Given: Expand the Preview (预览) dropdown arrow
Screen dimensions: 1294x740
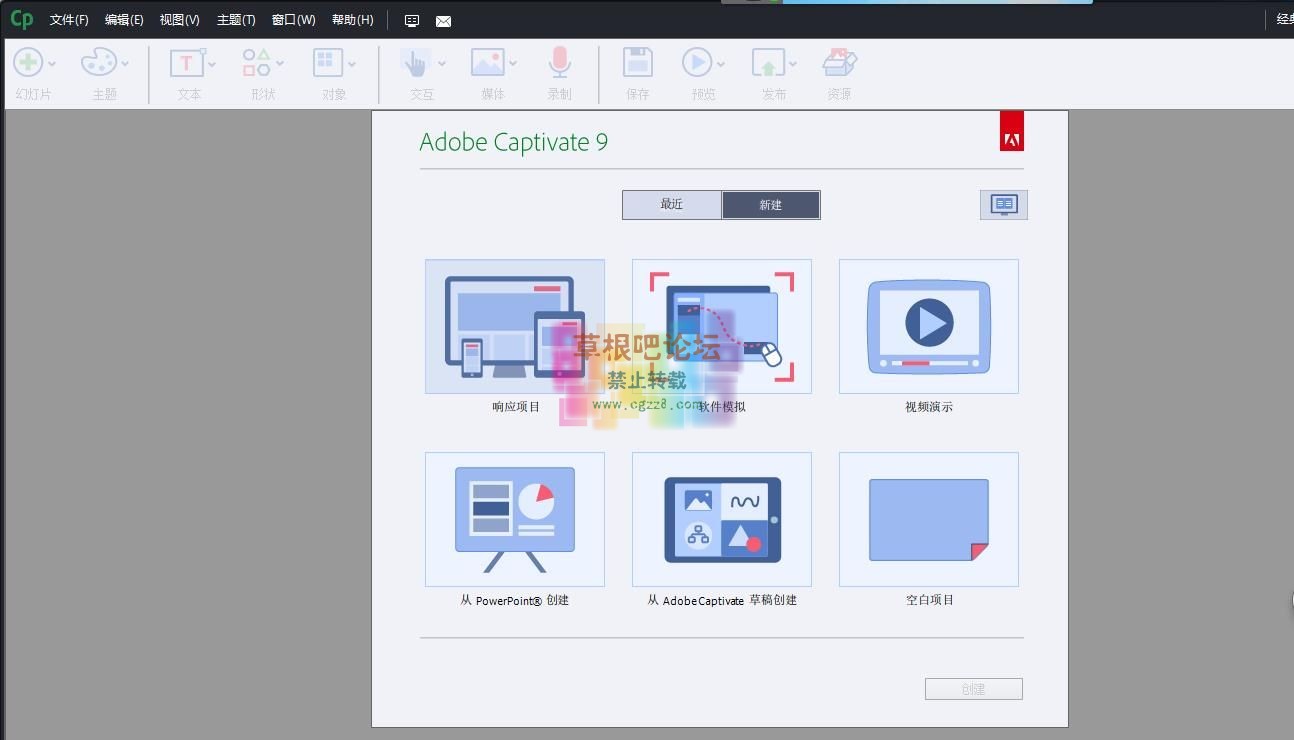Looking at the screenshot, I should pyautogui.click(x=721, y=64).
